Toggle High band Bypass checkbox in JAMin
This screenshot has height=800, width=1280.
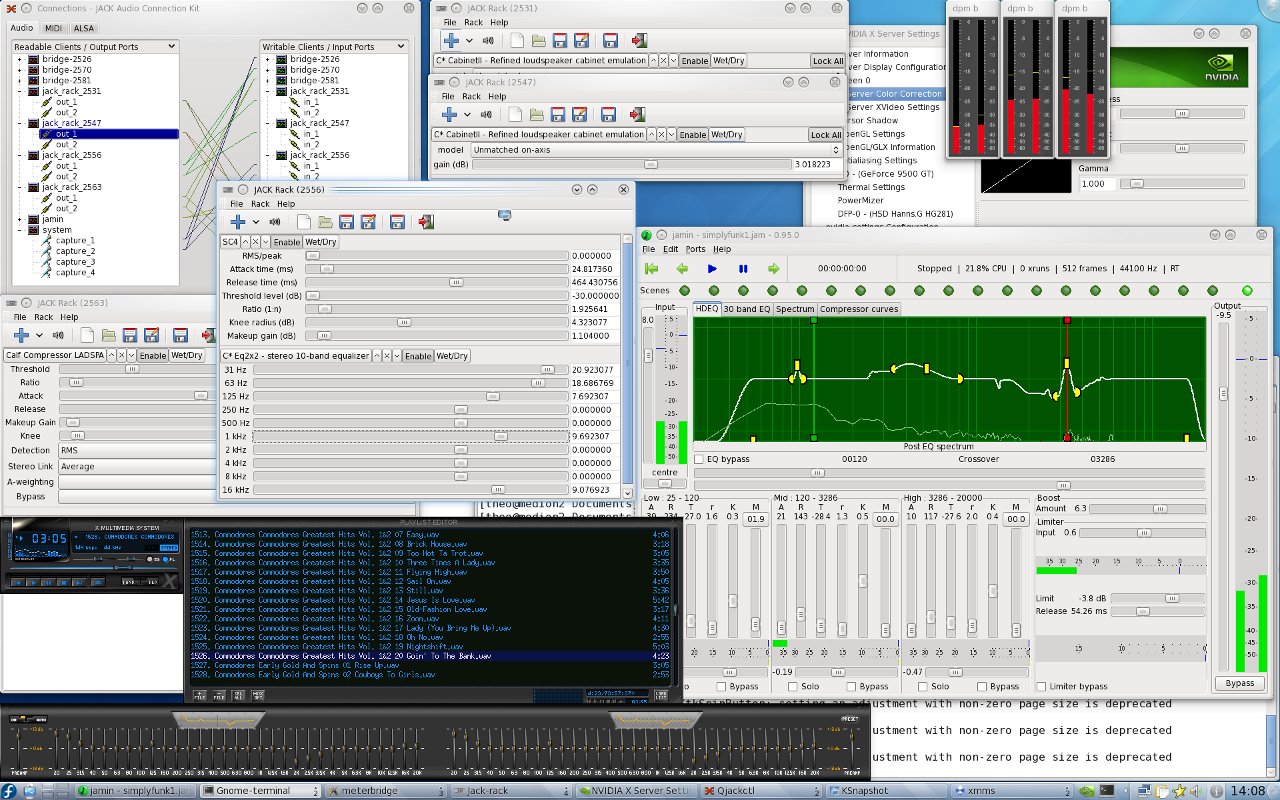pyautogui.click(x=980, y=687)
